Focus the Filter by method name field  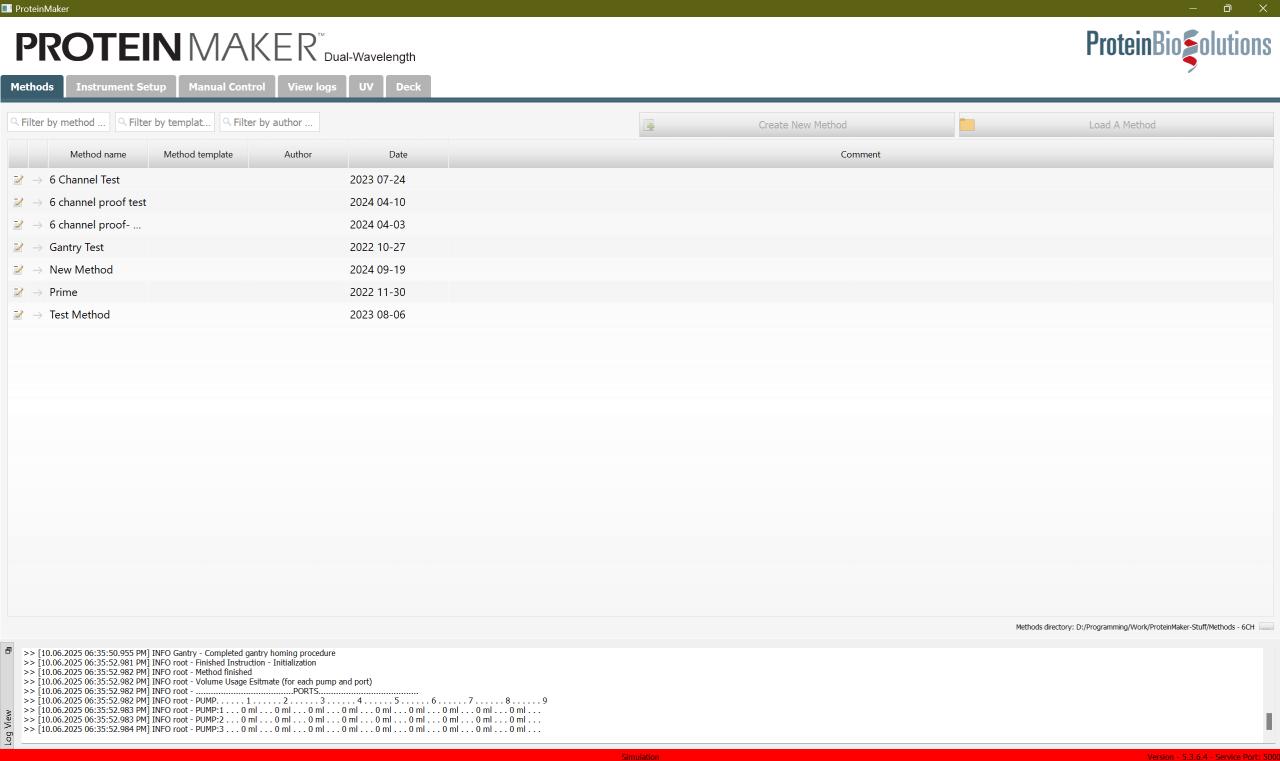[59, 122]
